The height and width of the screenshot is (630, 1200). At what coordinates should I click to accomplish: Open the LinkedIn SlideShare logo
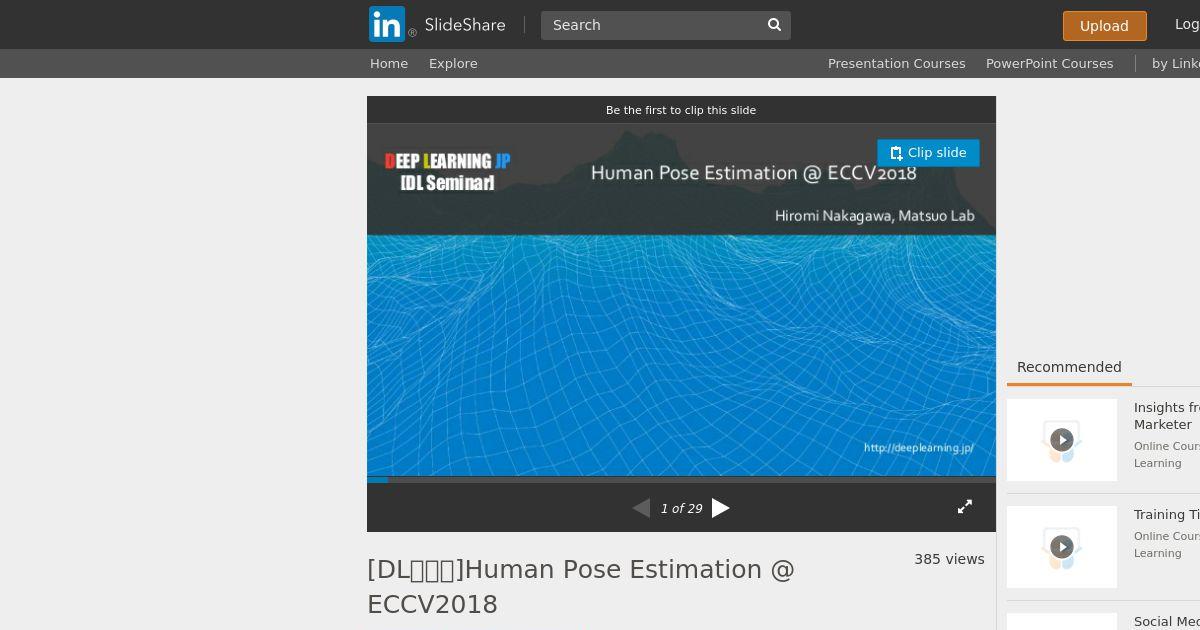pyautogui.click(x=437, y=24)
